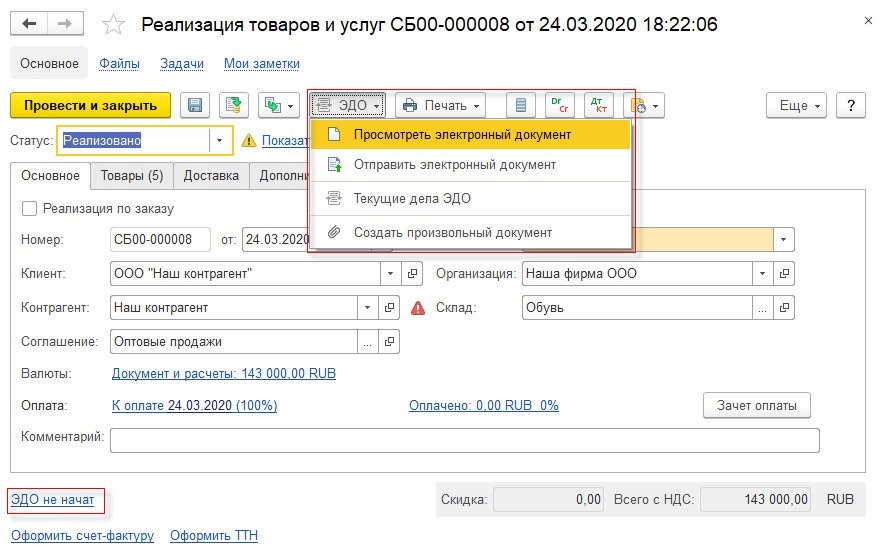Open the ЭДО не начат status link
882x553 pixels.
pos(52,500)
